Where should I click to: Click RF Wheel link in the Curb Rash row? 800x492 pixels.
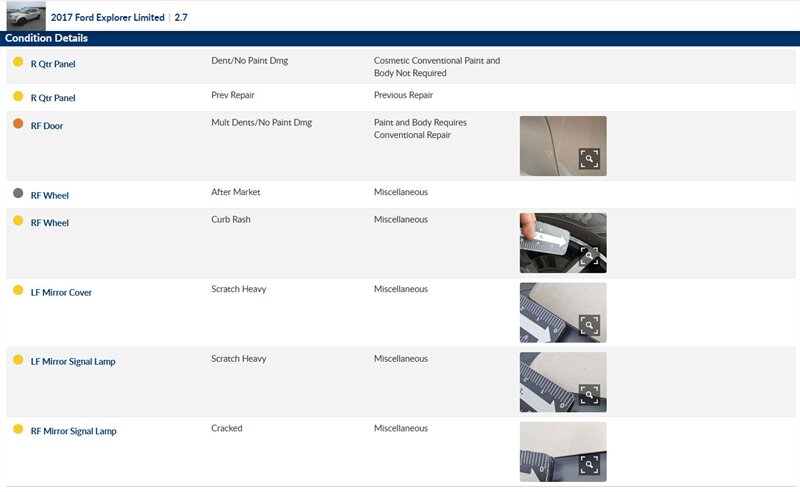pos(50,223)
